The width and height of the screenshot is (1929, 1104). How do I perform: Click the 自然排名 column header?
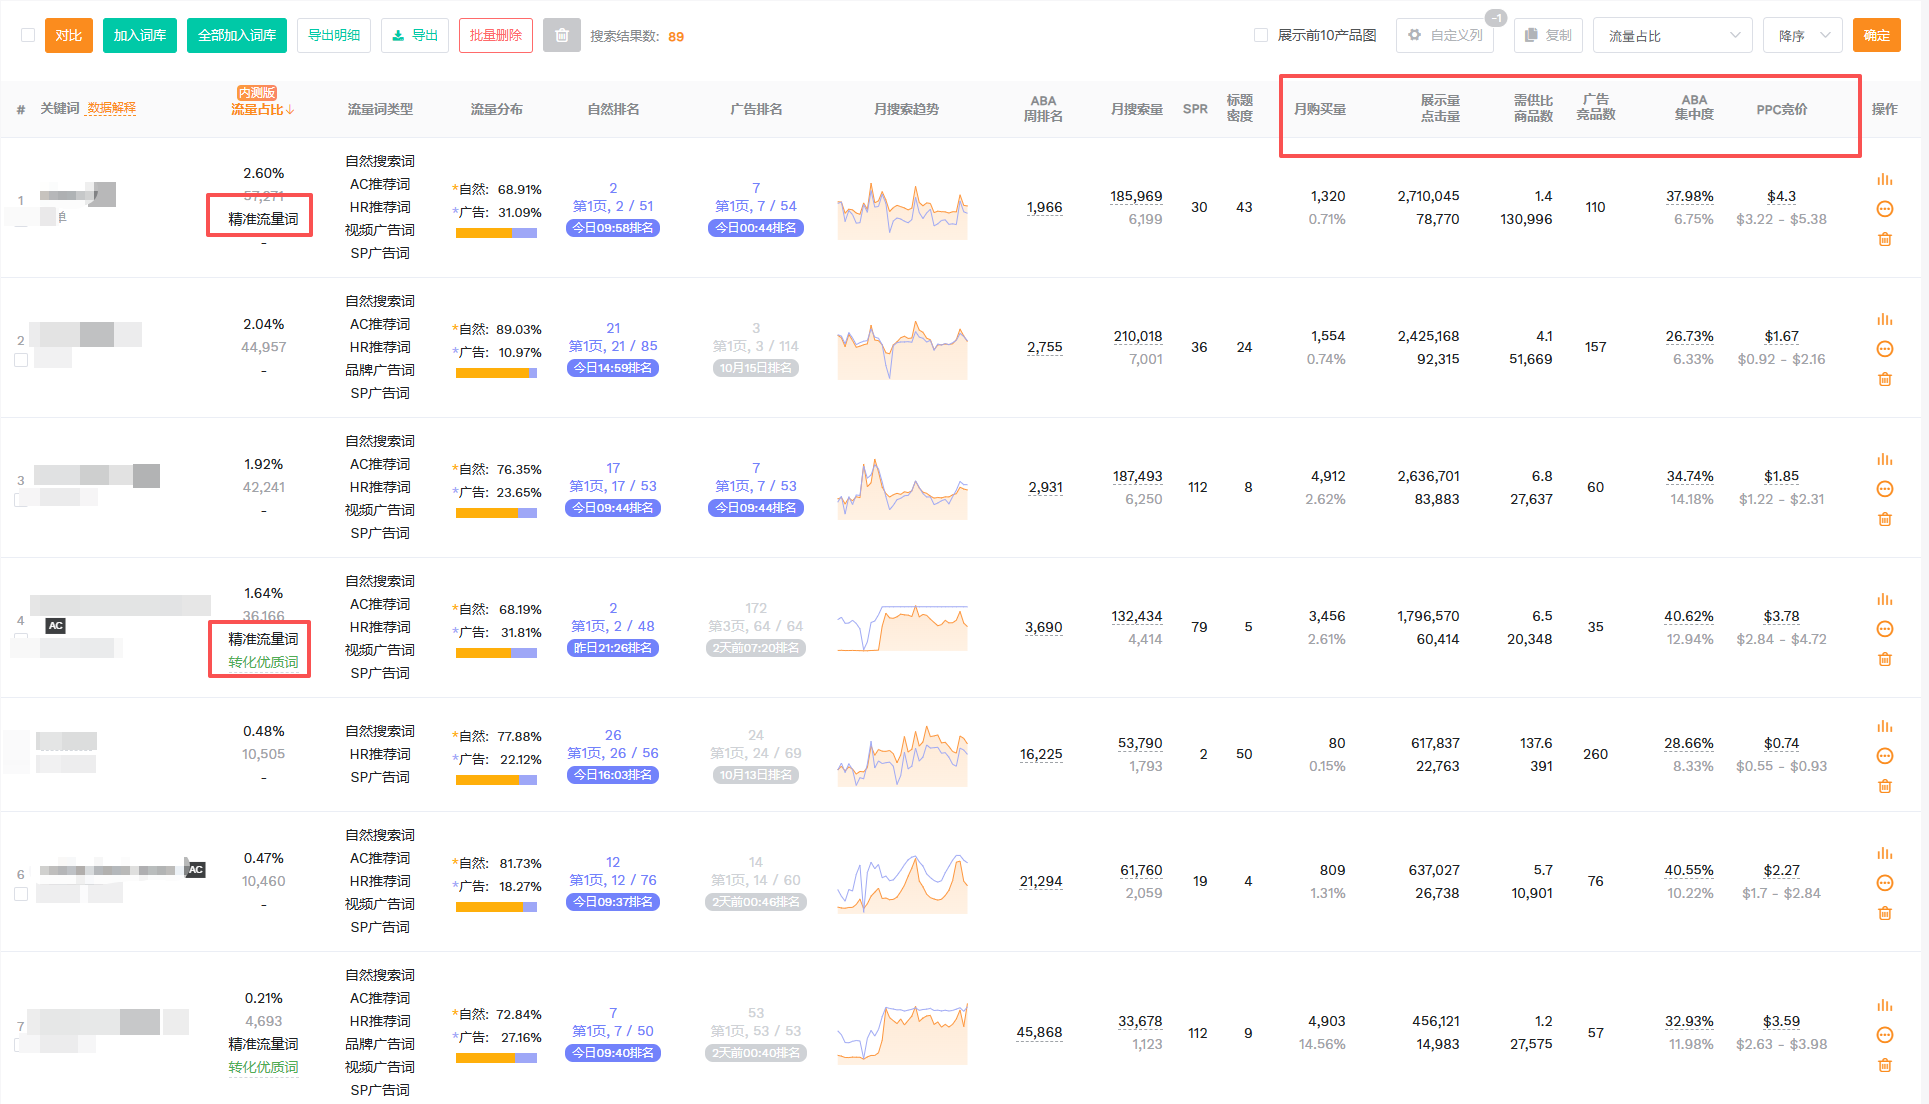point(613,109)
